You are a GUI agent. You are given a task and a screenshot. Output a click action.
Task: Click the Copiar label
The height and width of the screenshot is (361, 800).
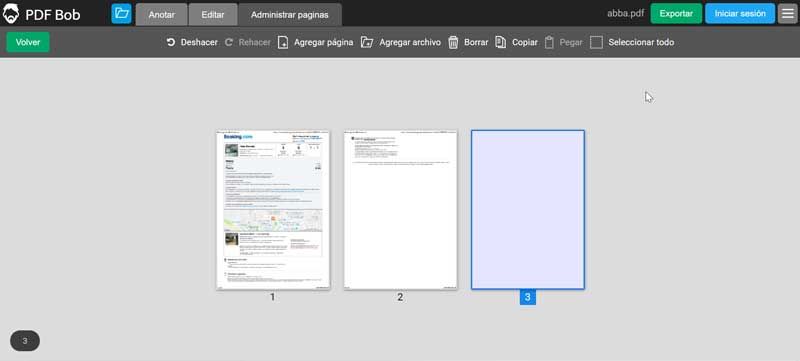525,42
